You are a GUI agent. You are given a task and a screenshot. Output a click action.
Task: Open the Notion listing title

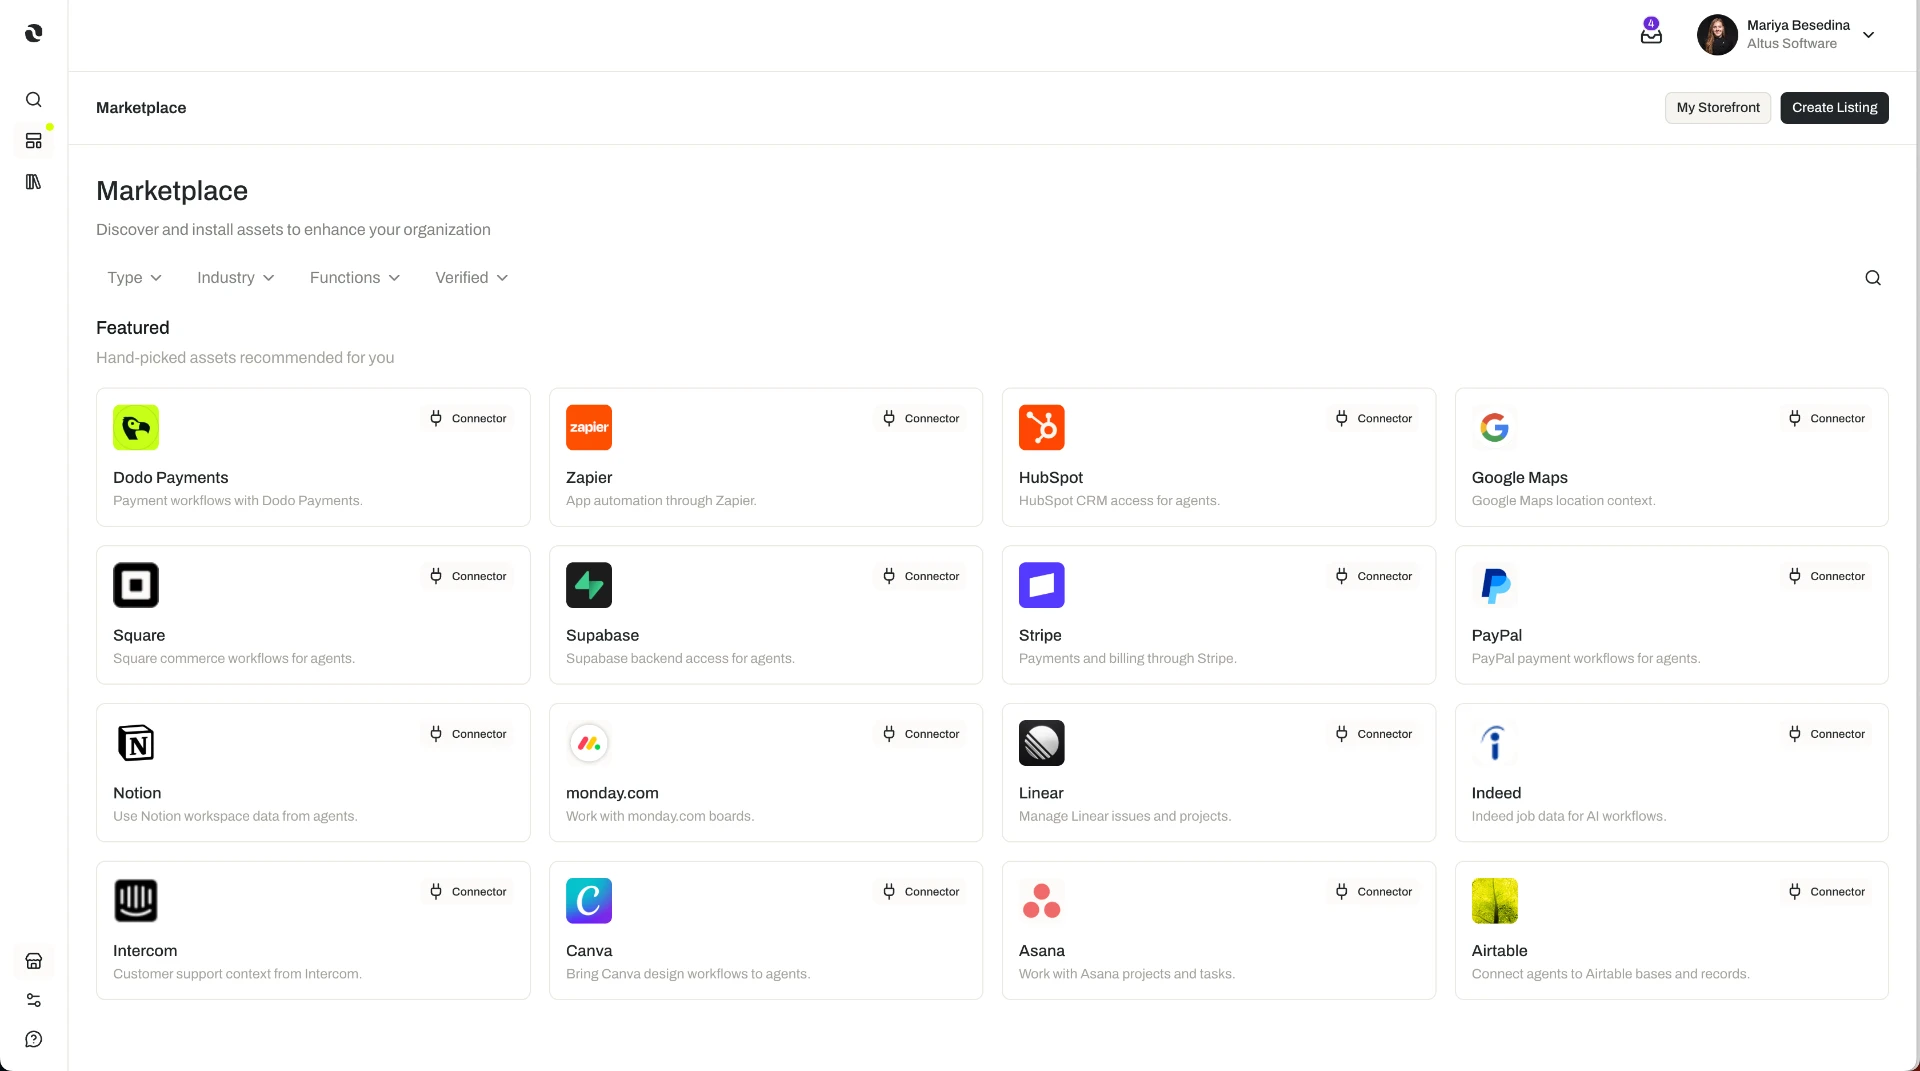(x=137, y=793)
